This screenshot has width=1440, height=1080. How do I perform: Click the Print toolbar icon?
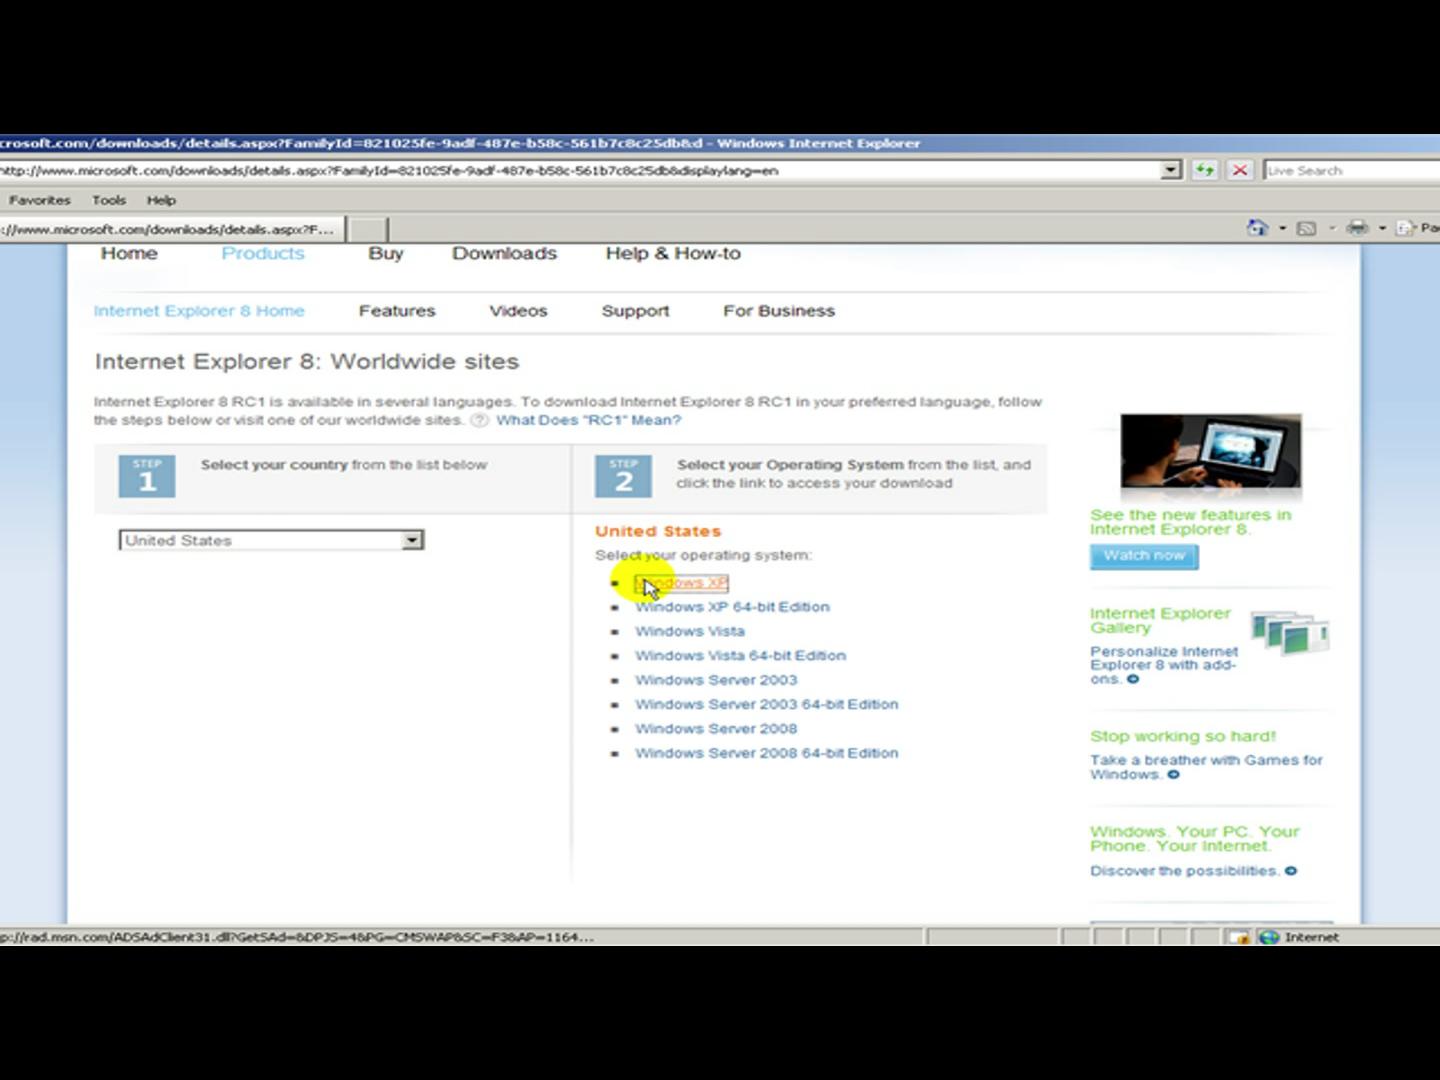1357,228
